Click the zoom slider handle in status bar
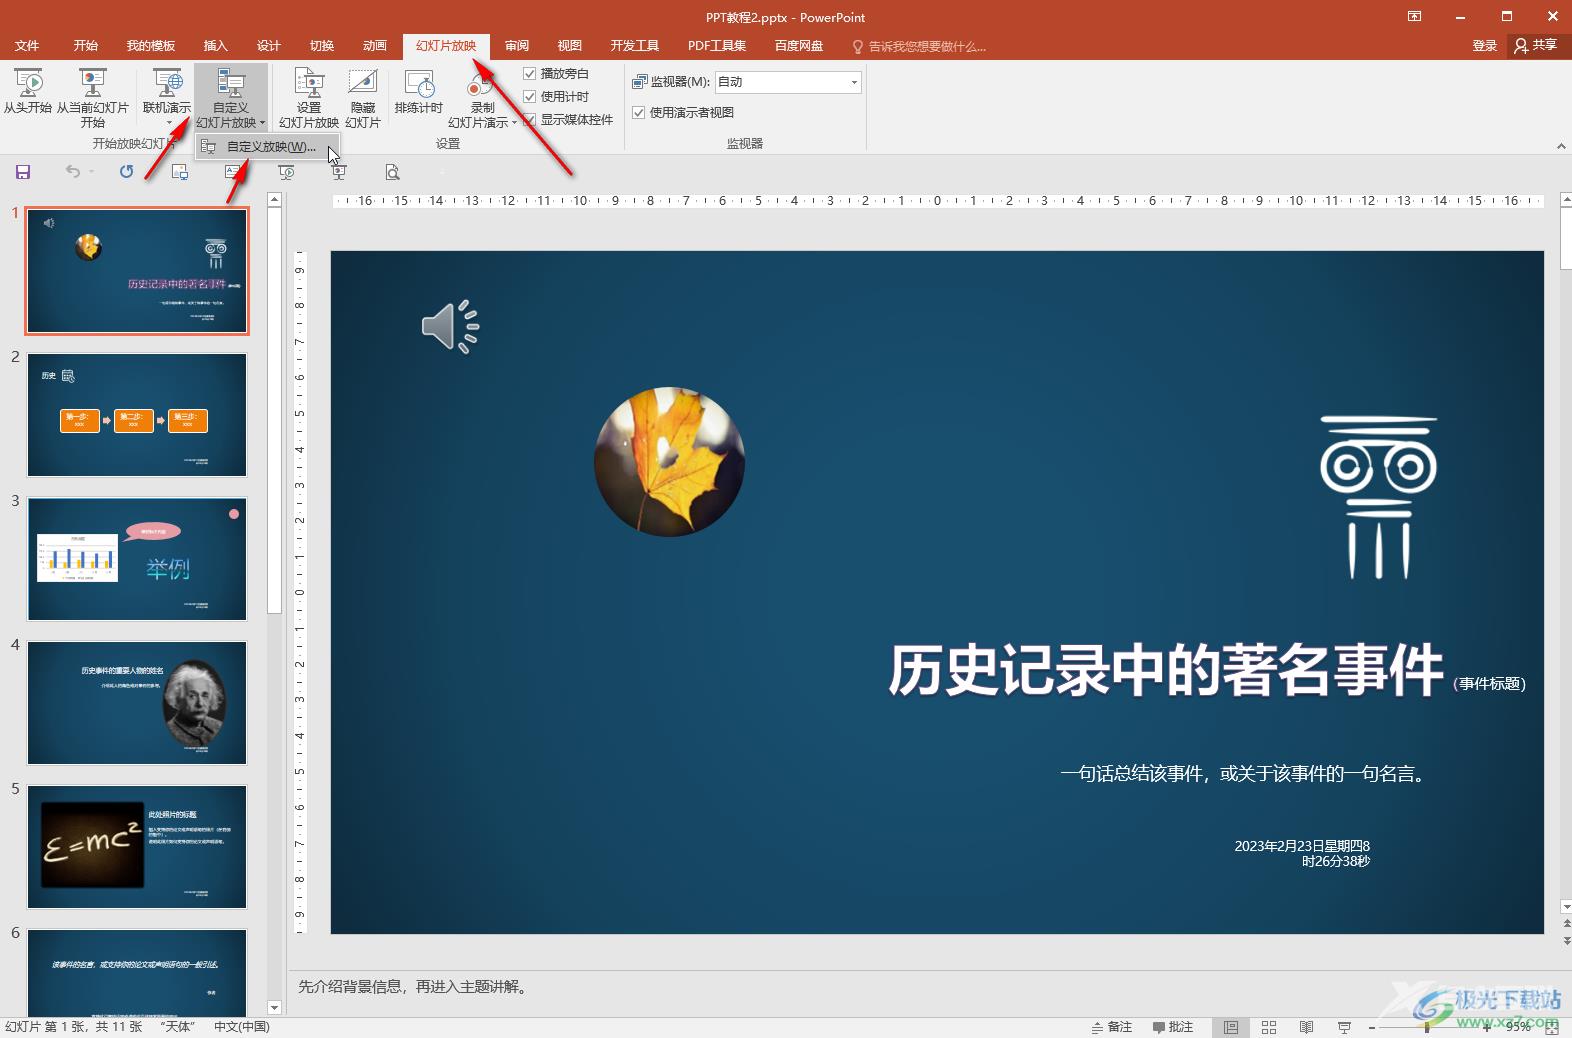The width and height of the screenshot is (1572, 1038). tap(1427, 1027)
